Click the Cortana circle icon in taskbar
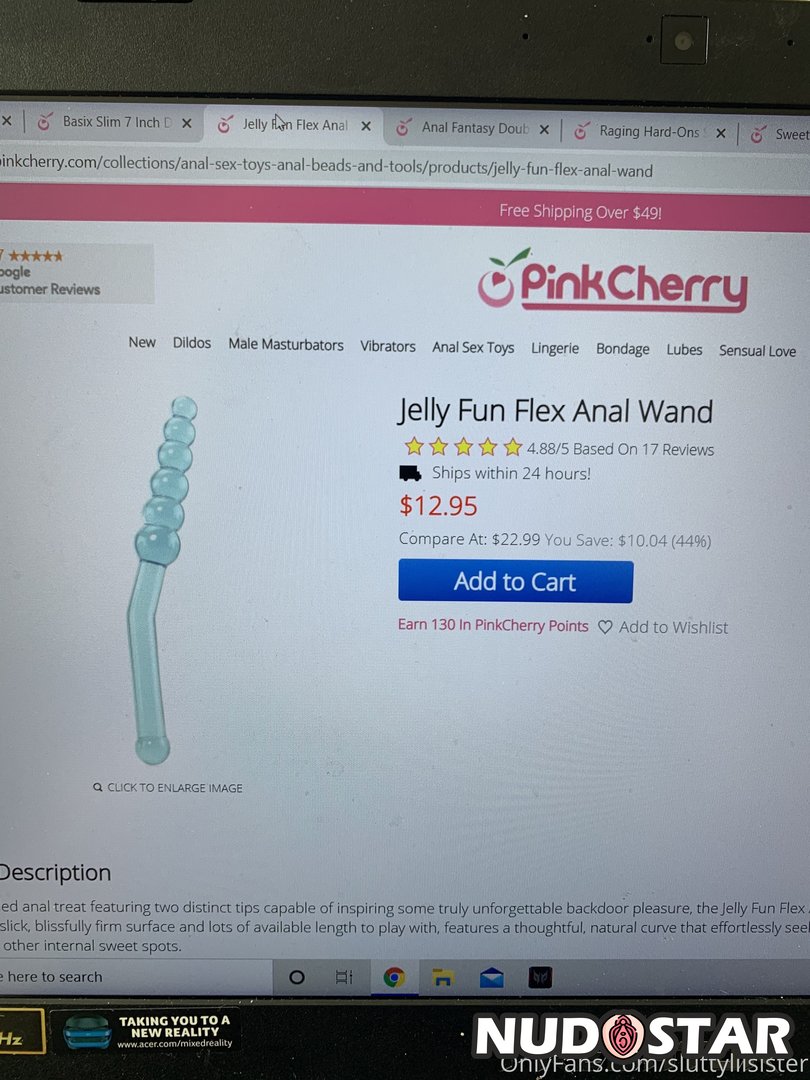 point(297,977)
